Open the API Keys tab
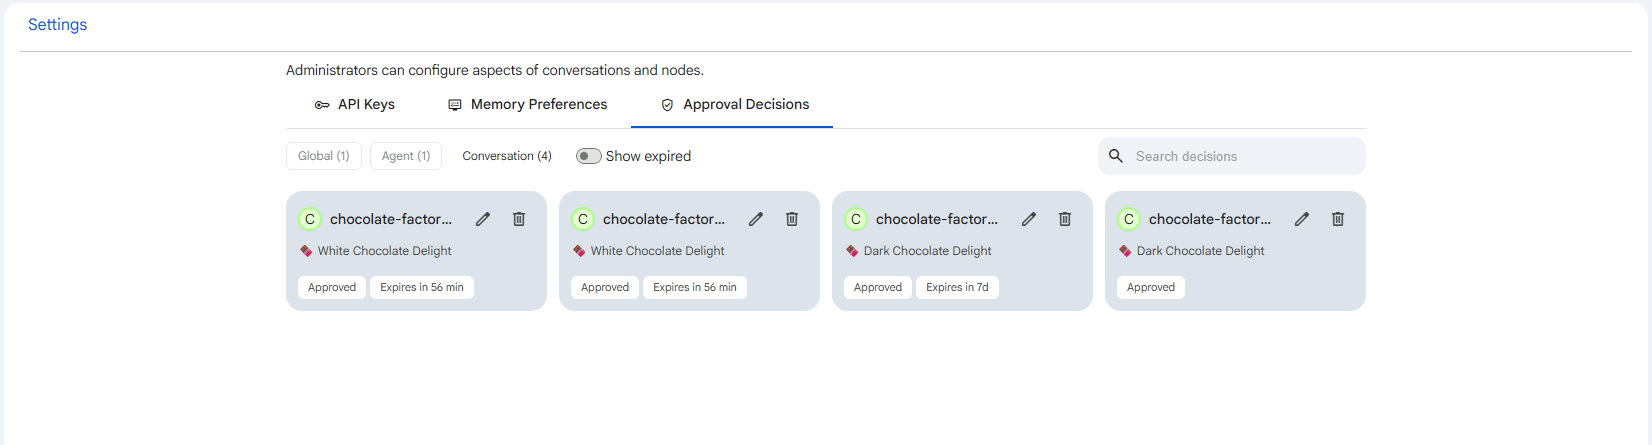This screenshot has width=1652, height=445. (x=354, y=104)
